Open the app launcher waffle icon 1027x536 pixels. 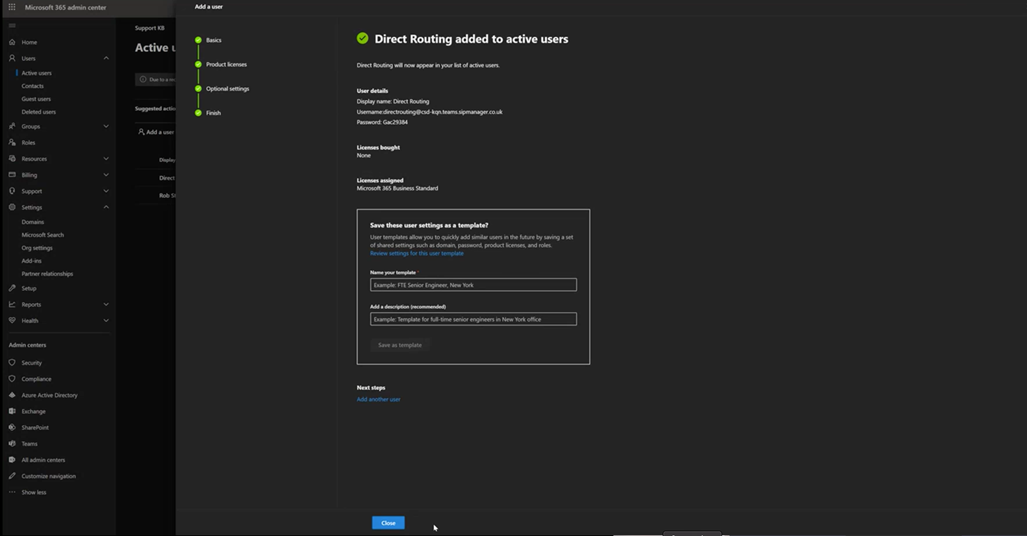tap(12, 7)
